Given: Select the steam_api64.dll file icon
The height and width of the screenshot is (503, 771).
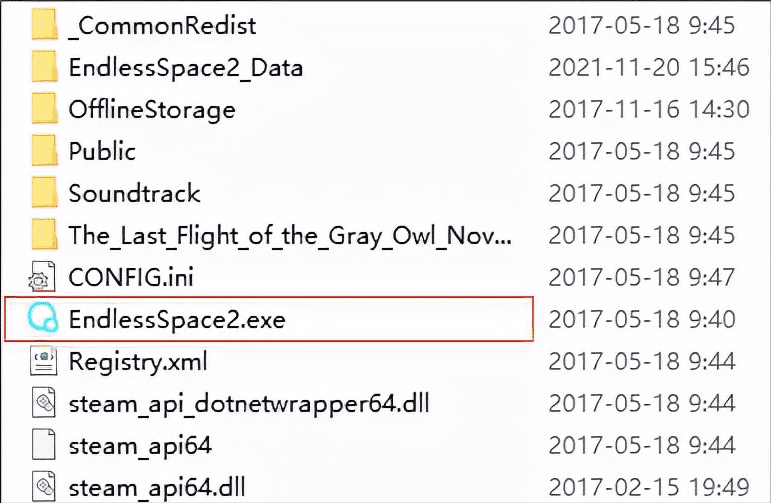Looking at the screenshot, I should [43, 486].
